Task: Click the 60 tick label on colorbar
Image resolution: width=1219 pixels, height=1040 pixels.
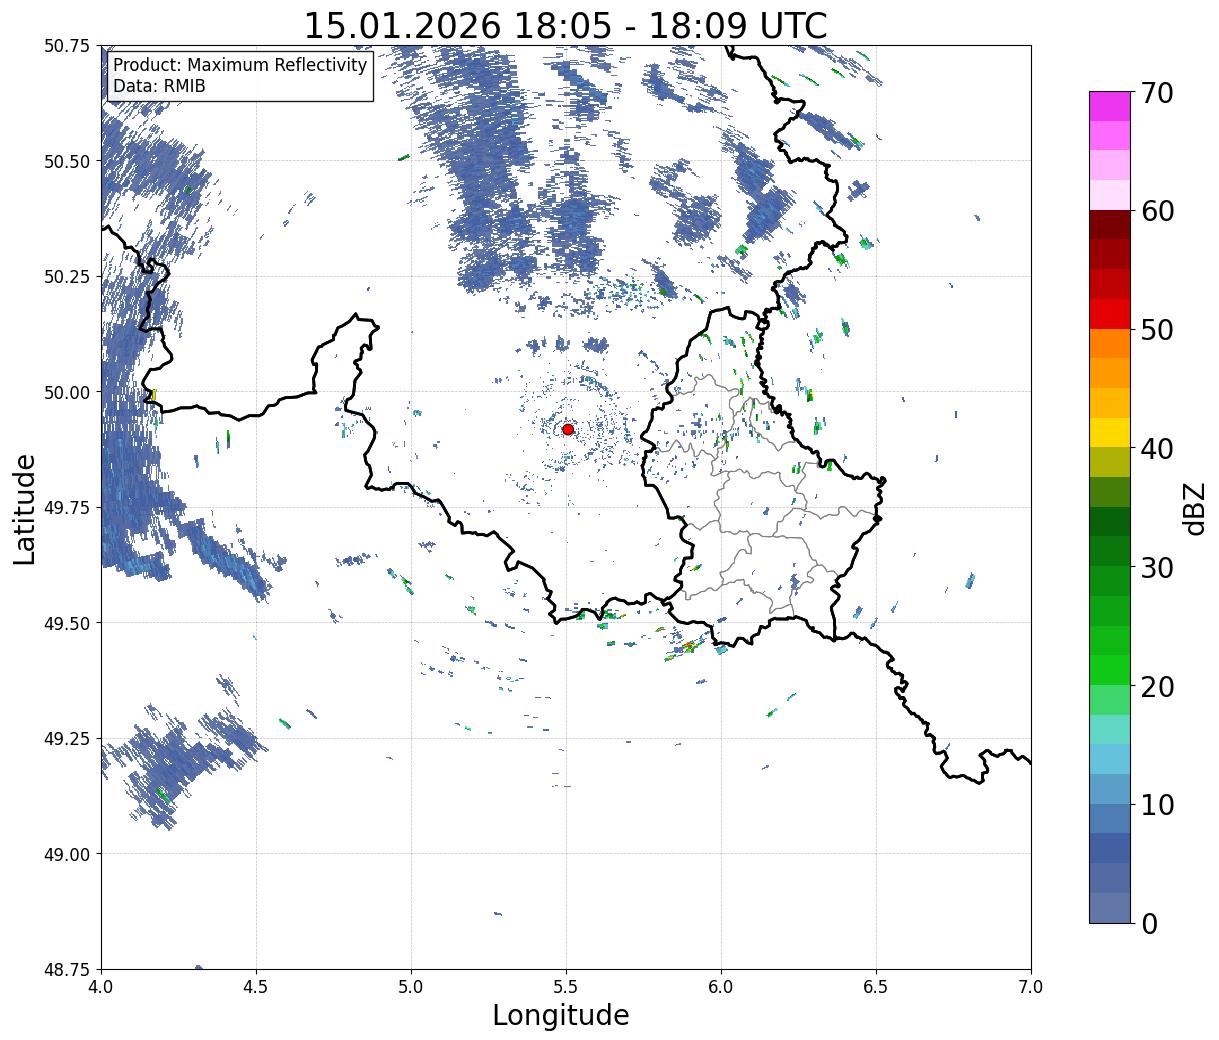Action: tap(1156, 211)
